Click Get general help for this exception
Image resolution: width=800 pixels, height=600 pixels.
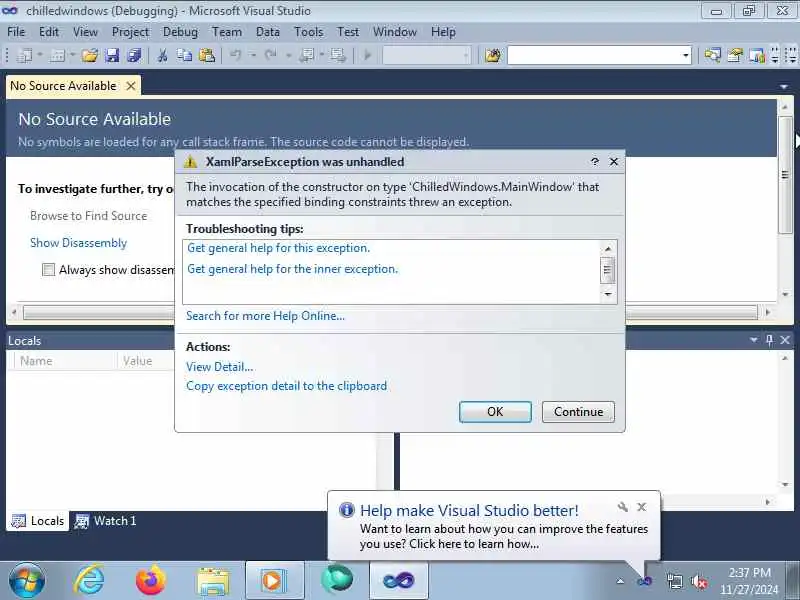(x=279, y=248)
